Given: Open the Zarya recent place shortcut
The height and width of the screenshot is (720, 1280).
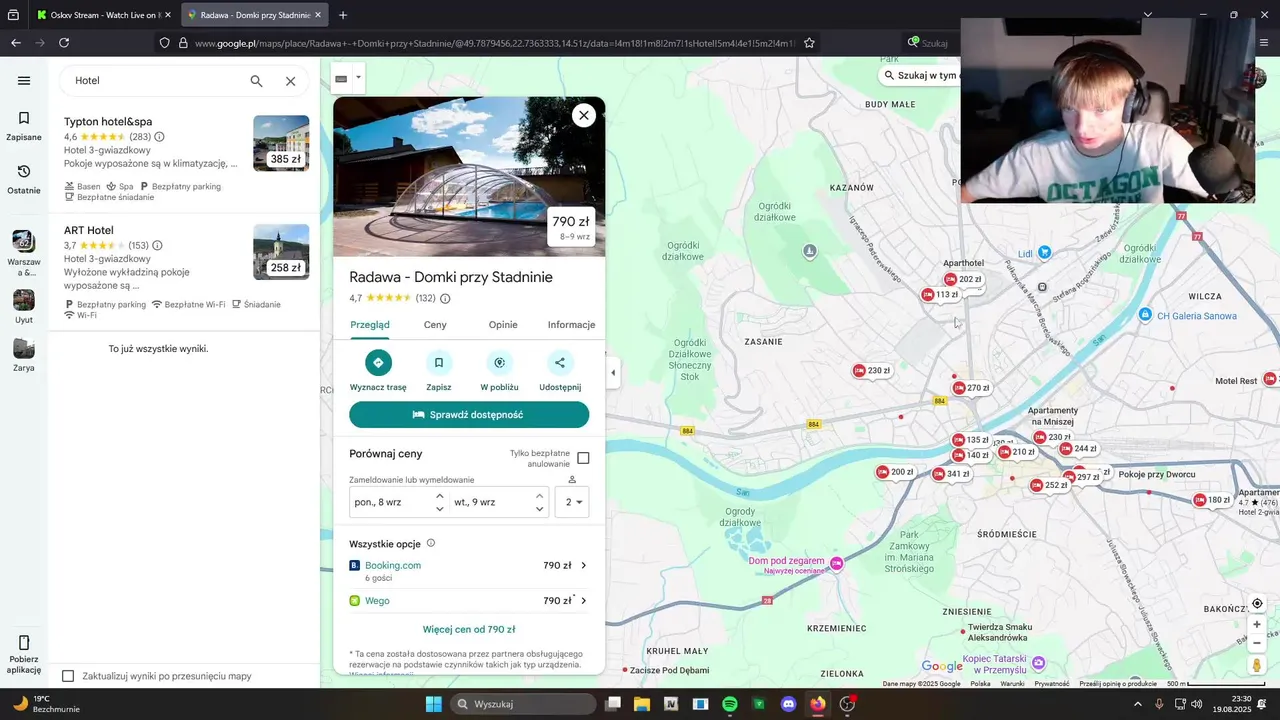Looking at the screenshot, I should pos(24,355).
